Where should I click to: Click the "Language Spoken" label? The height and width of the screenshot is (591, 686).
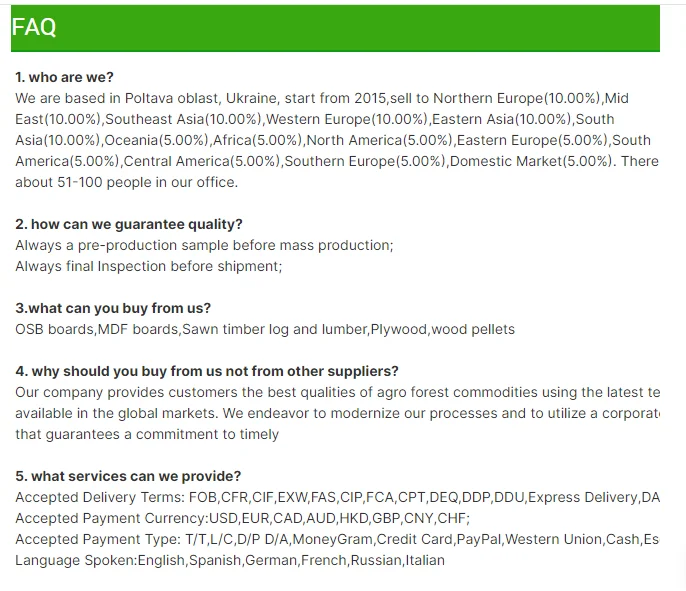pos(74,560)
